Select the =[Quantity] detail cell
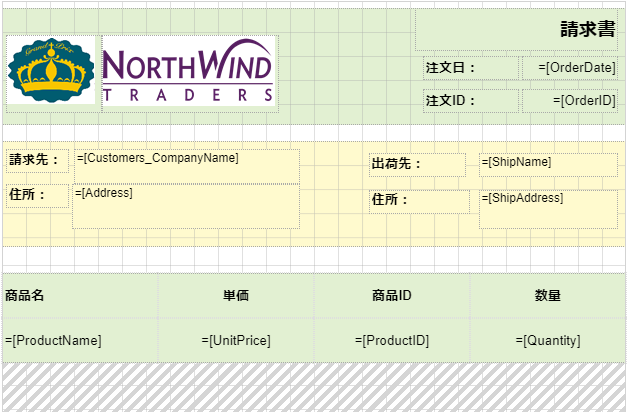The image size is (627, 412). tap(548, 340)
